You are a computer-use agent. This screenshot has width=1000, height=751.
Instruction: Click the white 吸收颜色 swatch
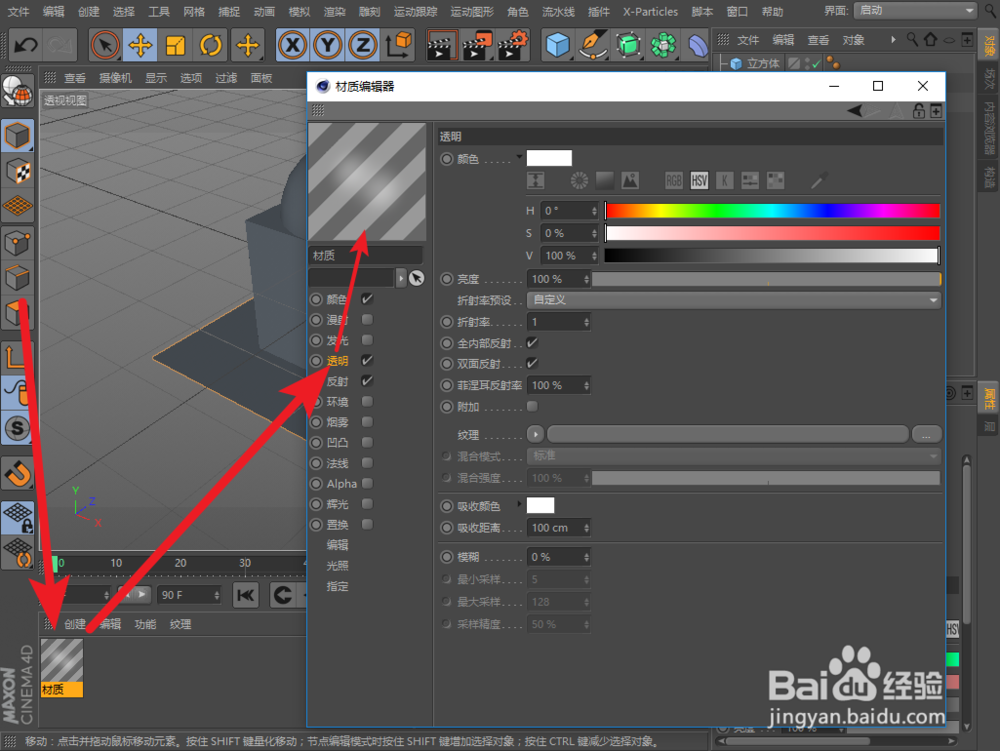click(x=540, y=506)
